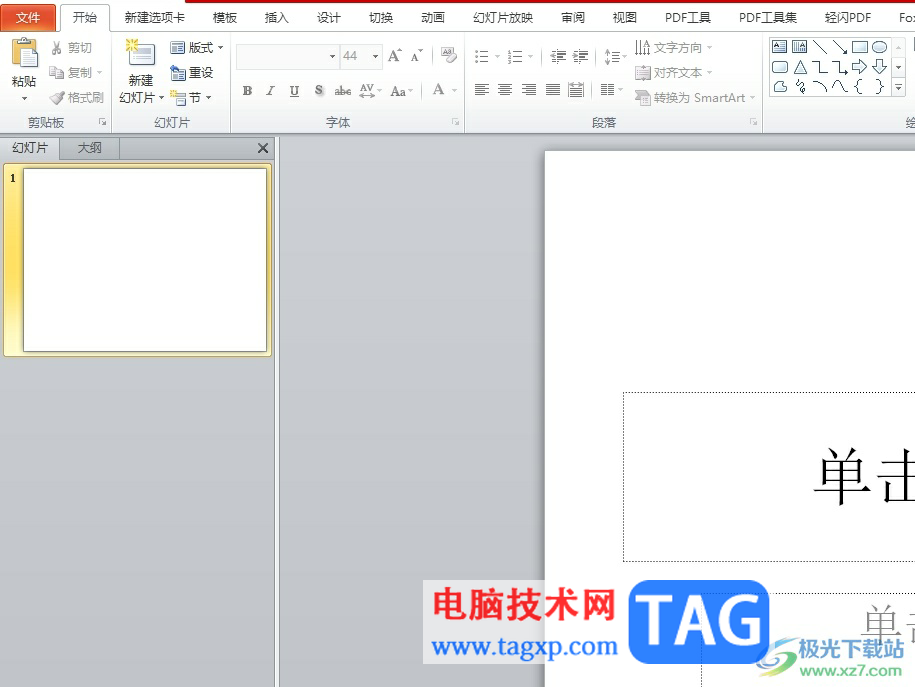The height and width of the screenshot is (687, 915).
Task: Open Align Text (对齐文本) dropdown
Action: click(674, 72)
